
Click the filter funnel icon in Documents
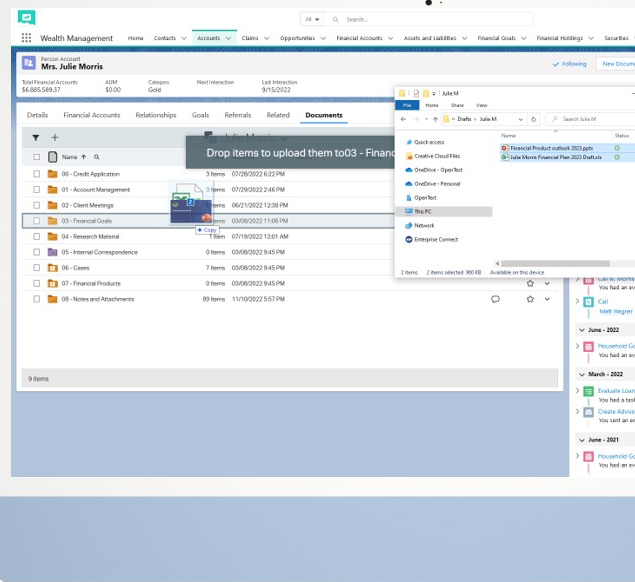(x=36, y=137)
